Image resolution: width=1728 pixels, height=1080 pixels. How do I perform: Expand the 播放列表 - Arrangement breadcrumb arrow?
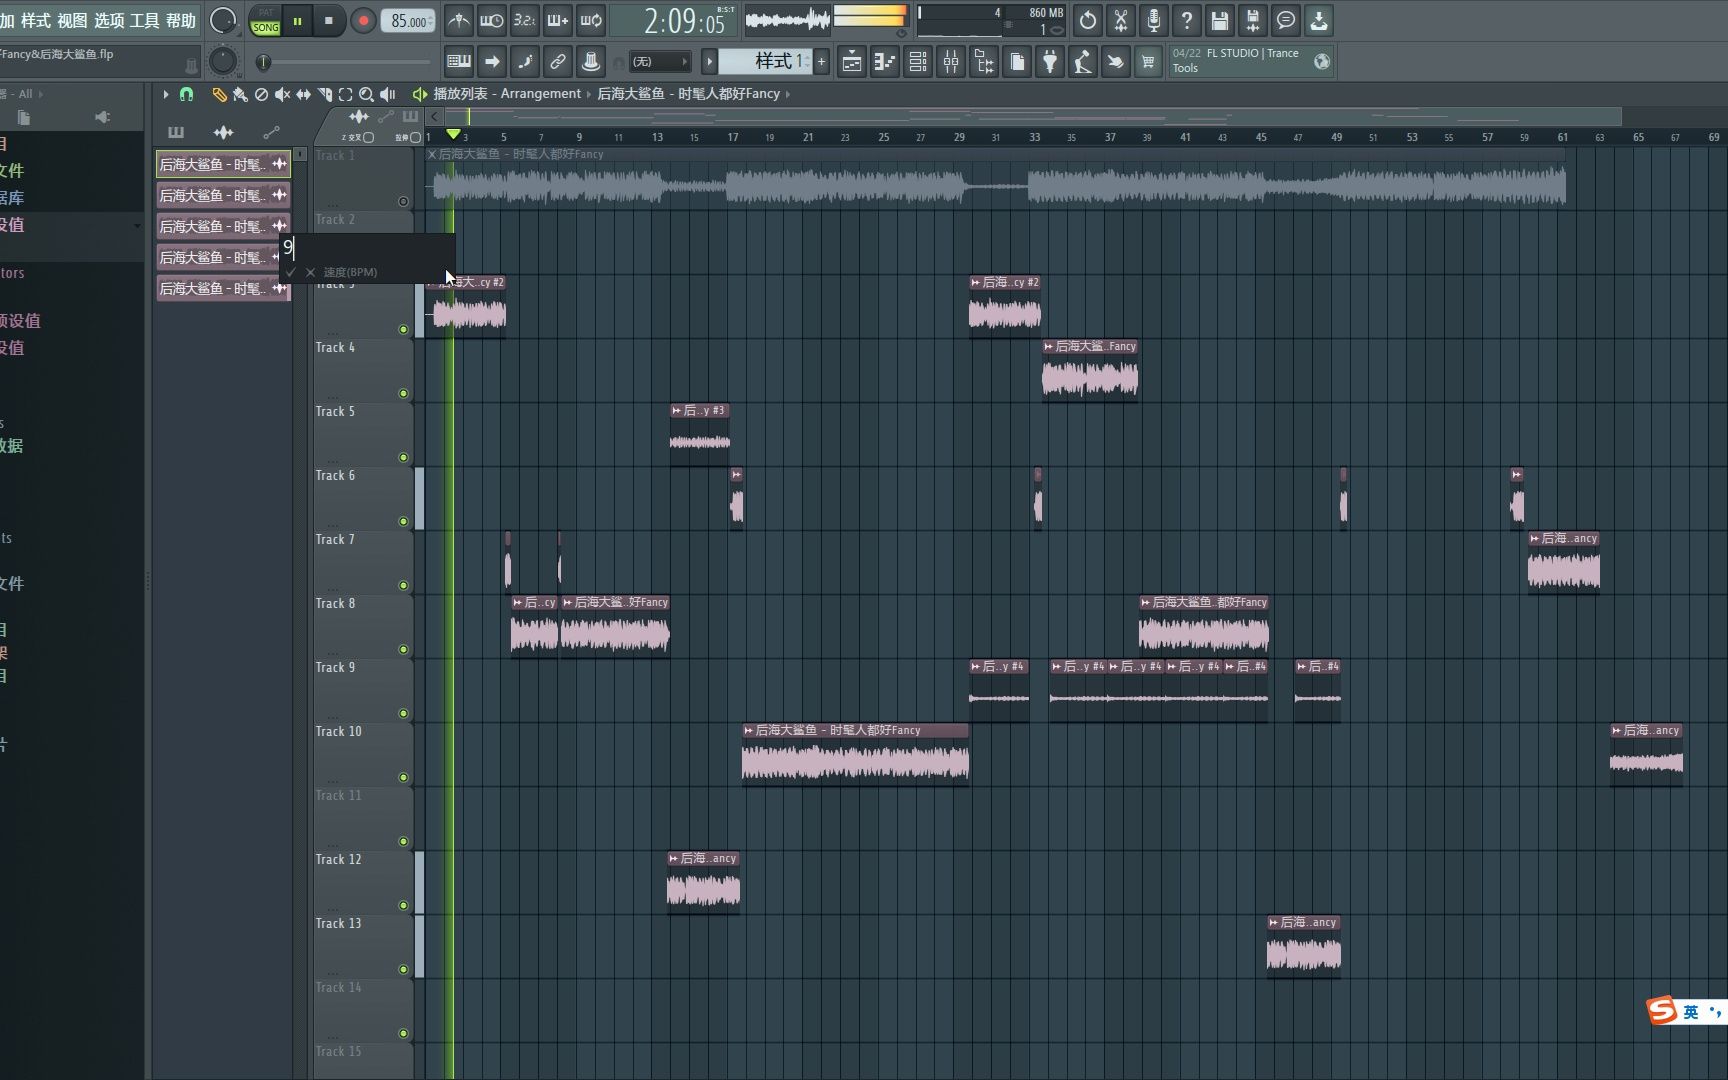[588, 94]
